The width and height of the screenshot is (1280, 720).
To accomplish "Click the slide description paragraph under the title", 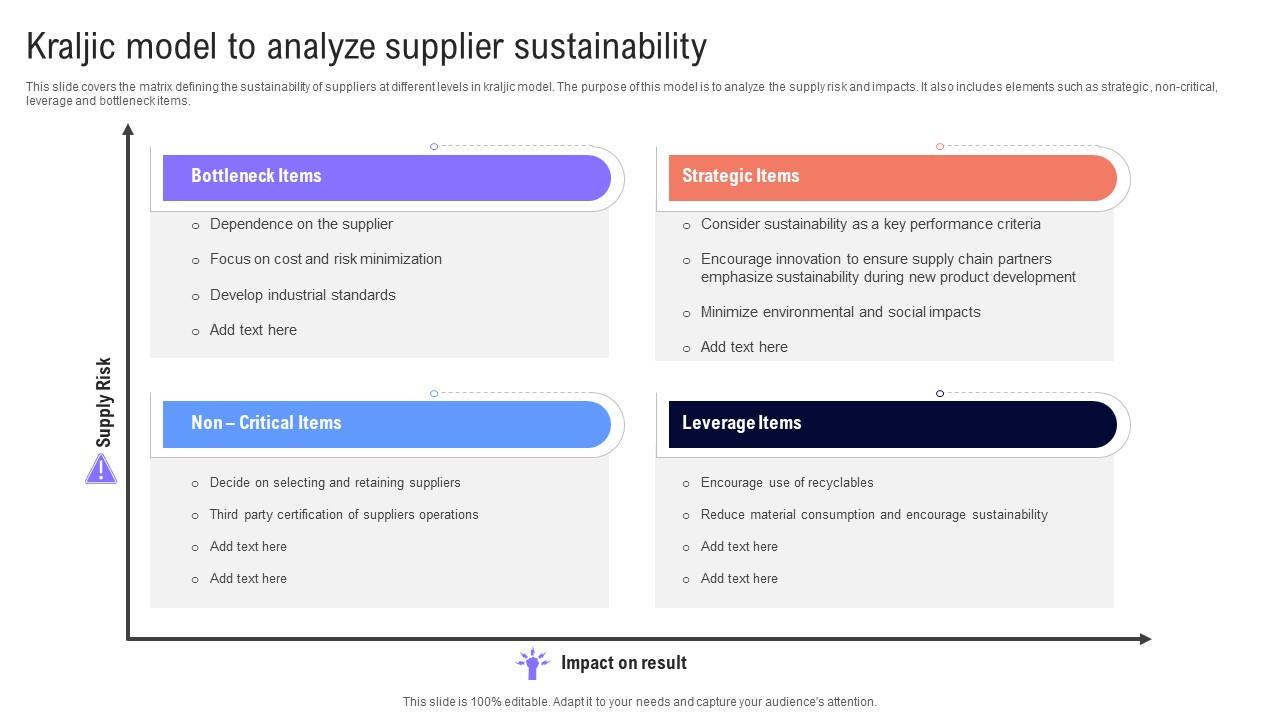I will point(622,94).
